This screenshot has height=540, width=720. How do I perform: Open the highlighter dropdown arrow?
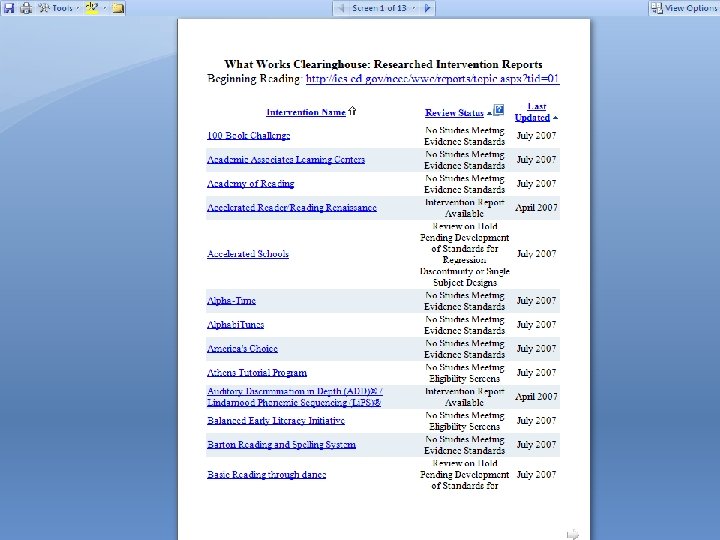(105, 8)
